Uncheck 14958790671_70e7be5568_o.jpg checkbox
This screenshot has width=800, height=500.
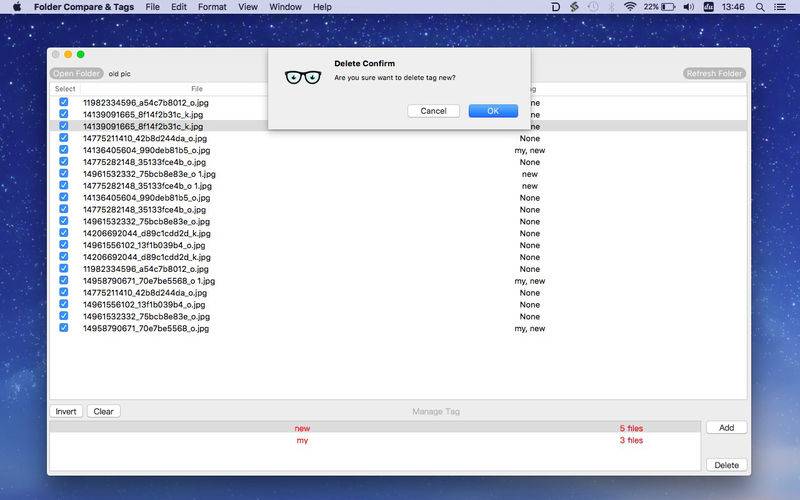pyautogui.click(x=64, y=328)
